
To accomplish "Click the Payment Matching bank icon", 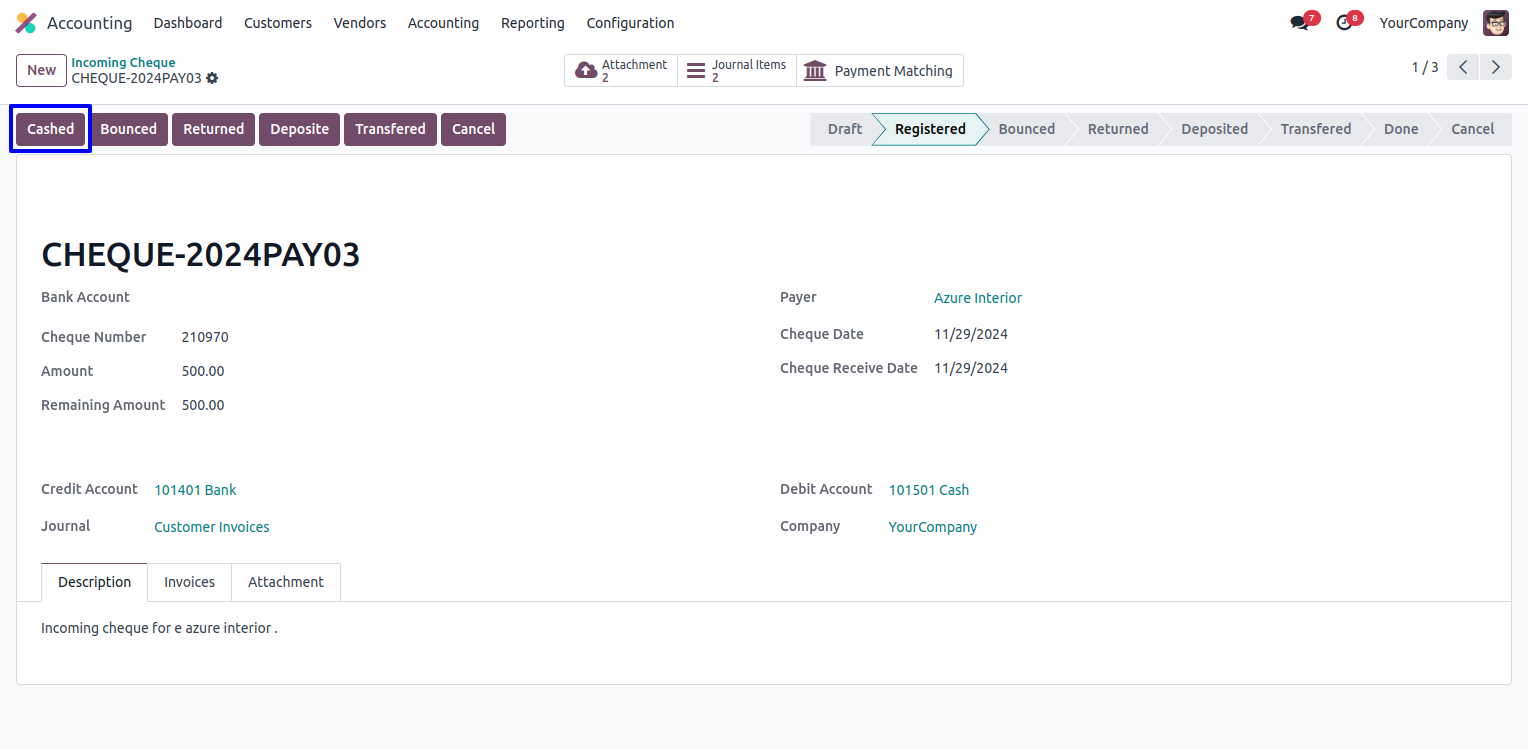I will [x=815, y=71].
